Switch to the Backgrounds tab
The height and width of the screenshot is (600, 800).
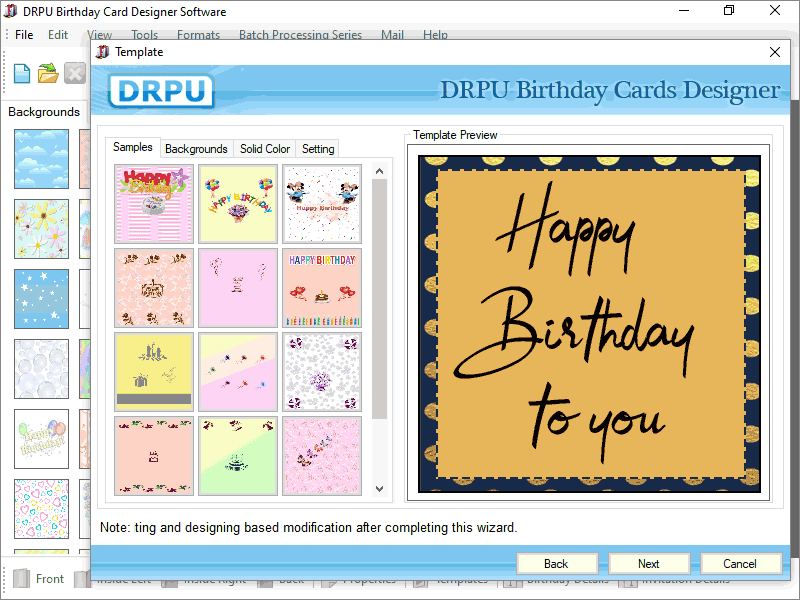[196, 149]
